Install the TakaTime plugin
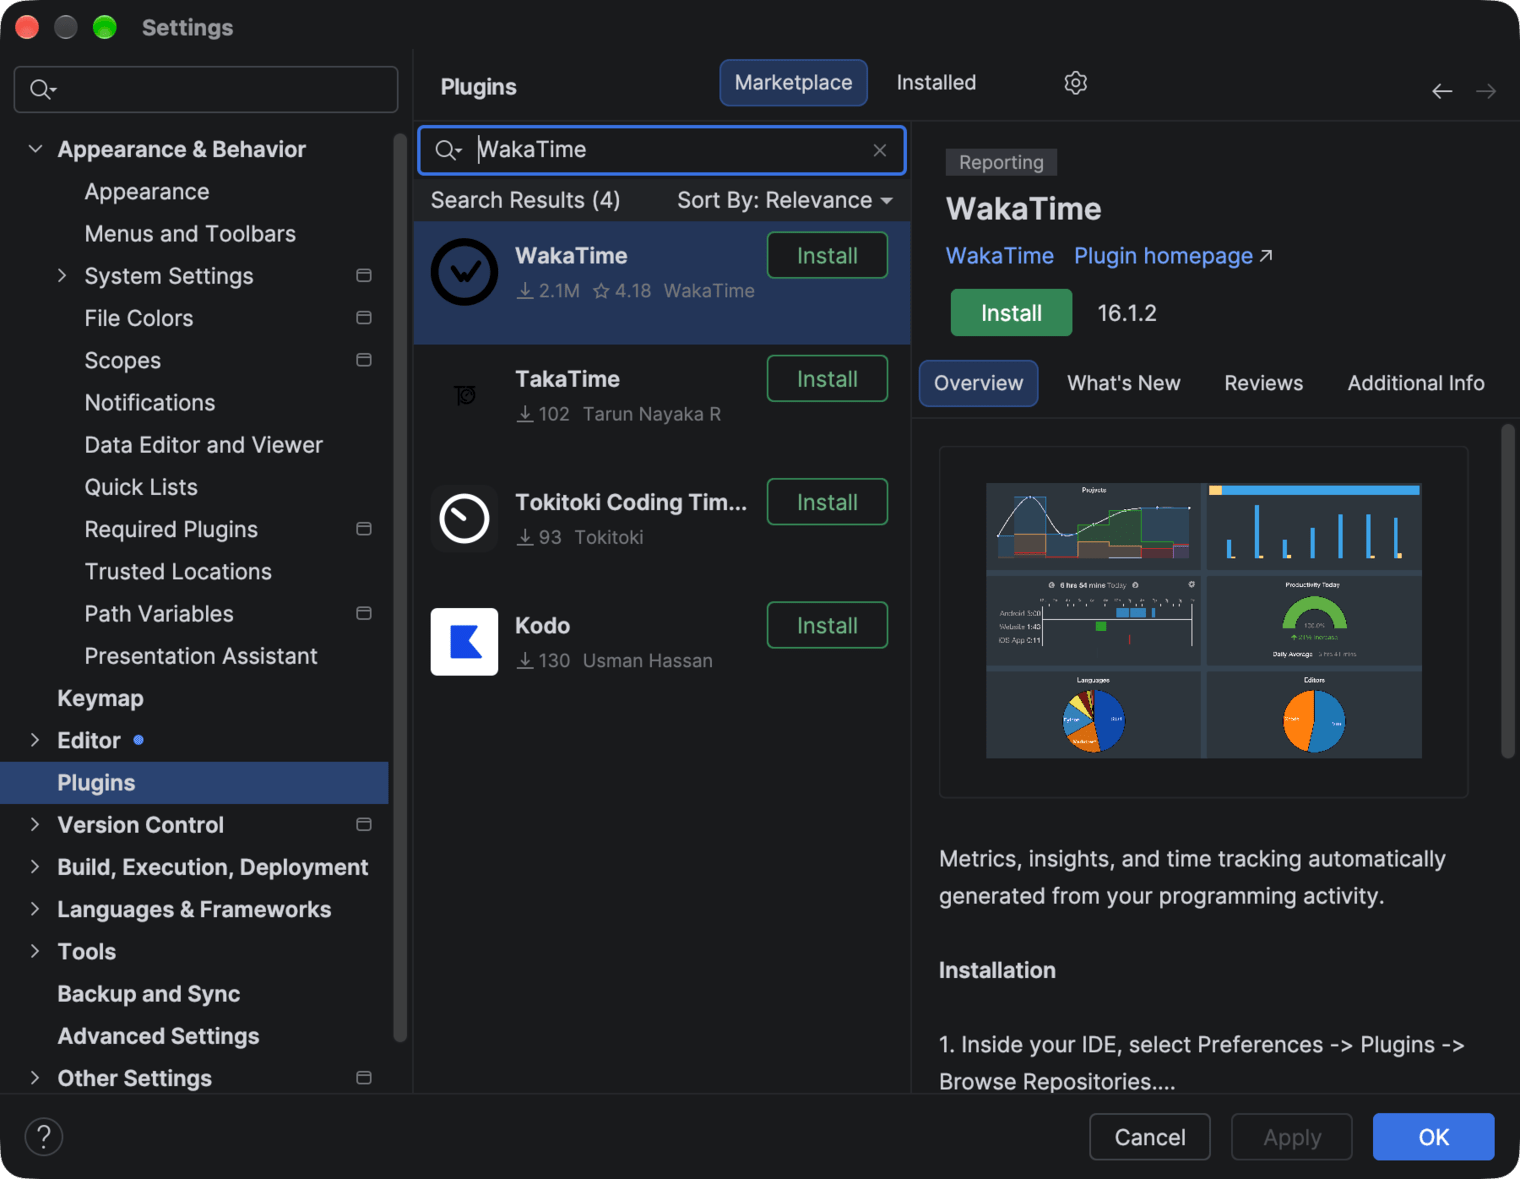Viewport: 1520px width, 1179px height. pos(827,379)
